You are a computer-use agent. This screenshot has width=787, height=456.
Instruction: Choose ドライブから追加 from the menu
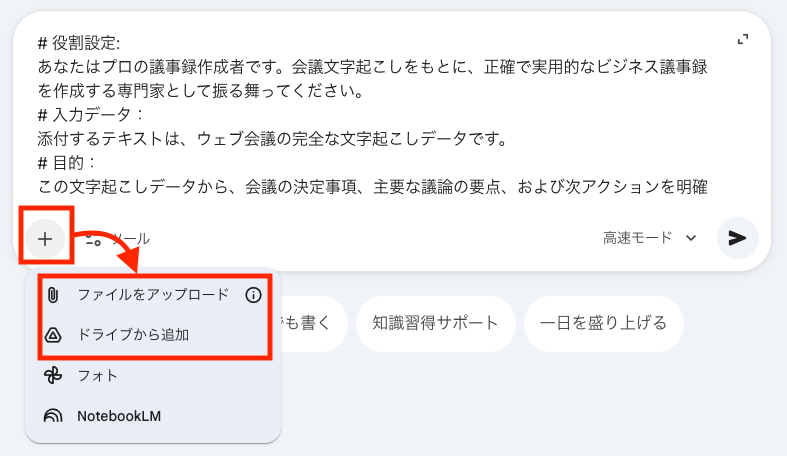tap(153, 335)
